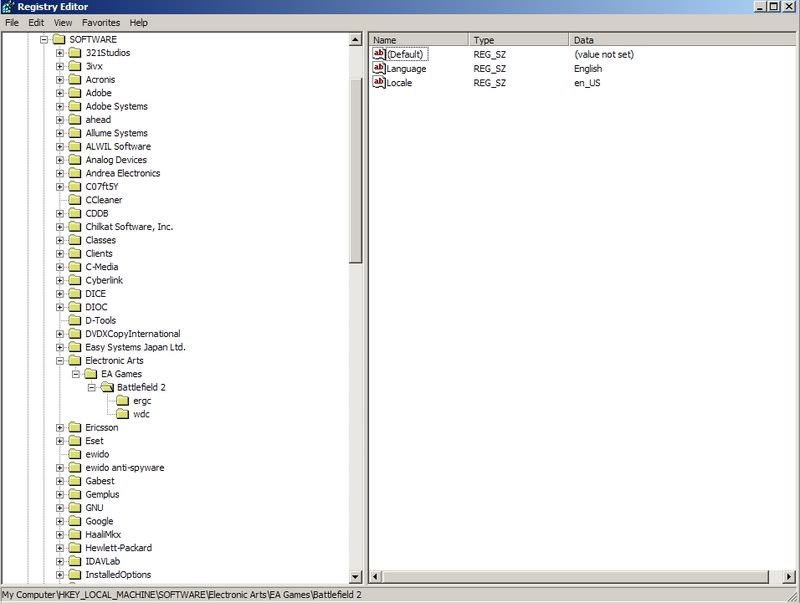Click the Locale string value icon

[379, 83]
